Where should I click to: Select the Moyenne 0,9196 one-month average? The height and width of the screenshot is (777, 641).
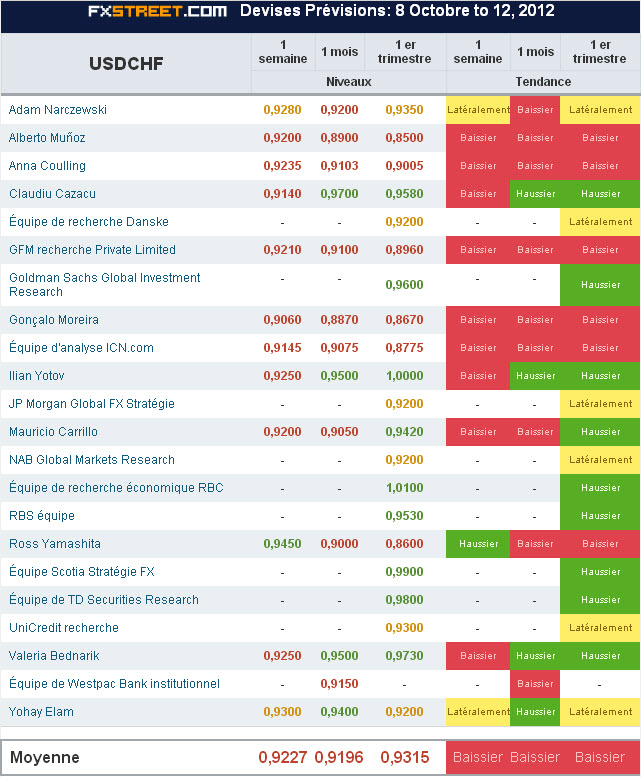(x=339, y=757)
